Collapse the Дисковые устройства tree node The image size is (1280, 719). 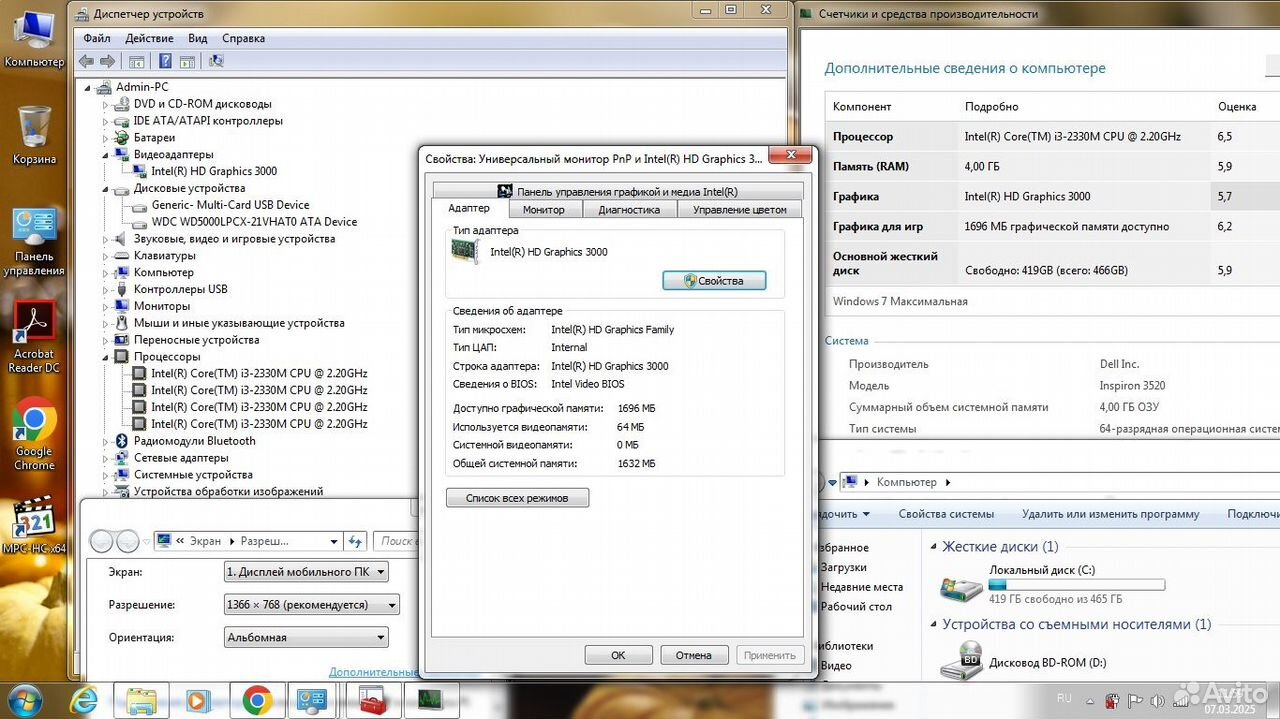point(106,188)
